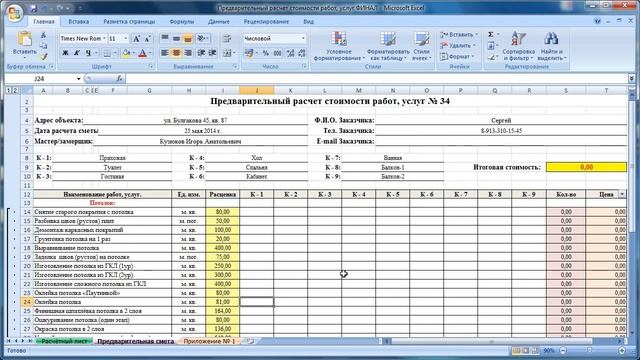Increase font size with the large A icon
The image size is (640, 360).
(137, 38)
